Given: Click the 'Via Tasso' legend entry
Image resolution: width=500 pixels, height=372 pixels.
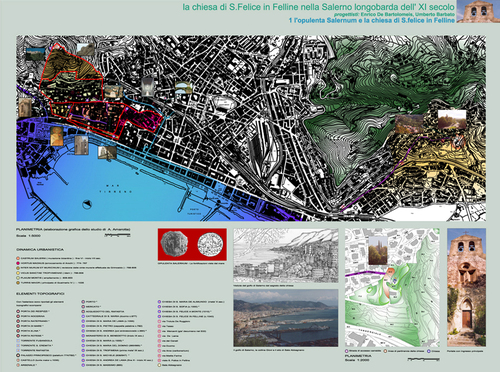Looking at the screenshot, I should [x=165, y=326].
